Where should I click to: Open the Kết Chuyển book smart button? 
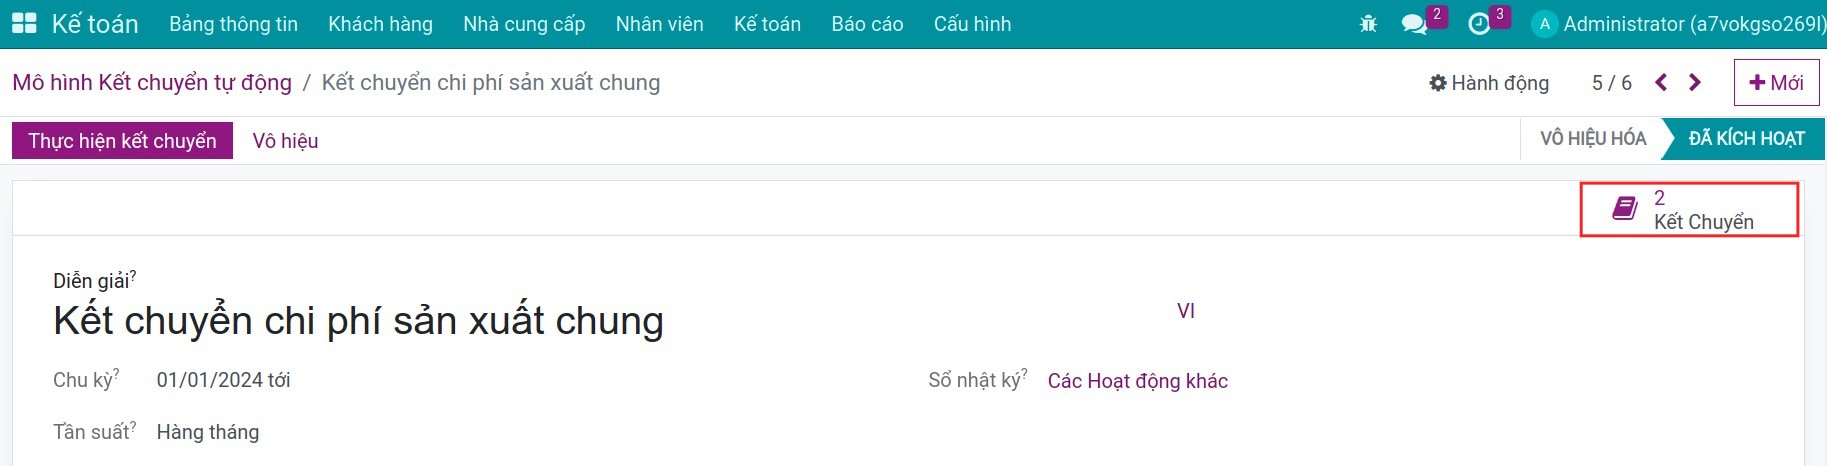(1689, 209)
